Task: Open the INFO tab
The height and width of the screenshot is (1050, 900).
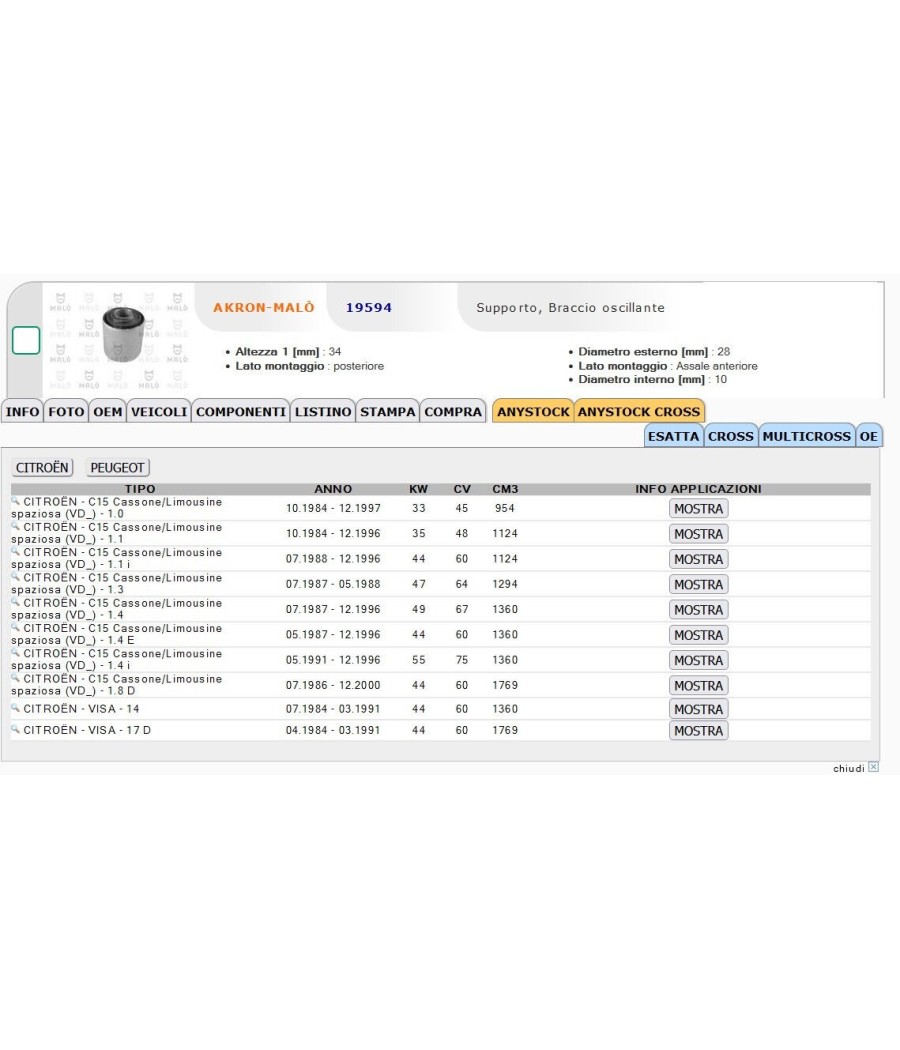Action: point(23,411)
